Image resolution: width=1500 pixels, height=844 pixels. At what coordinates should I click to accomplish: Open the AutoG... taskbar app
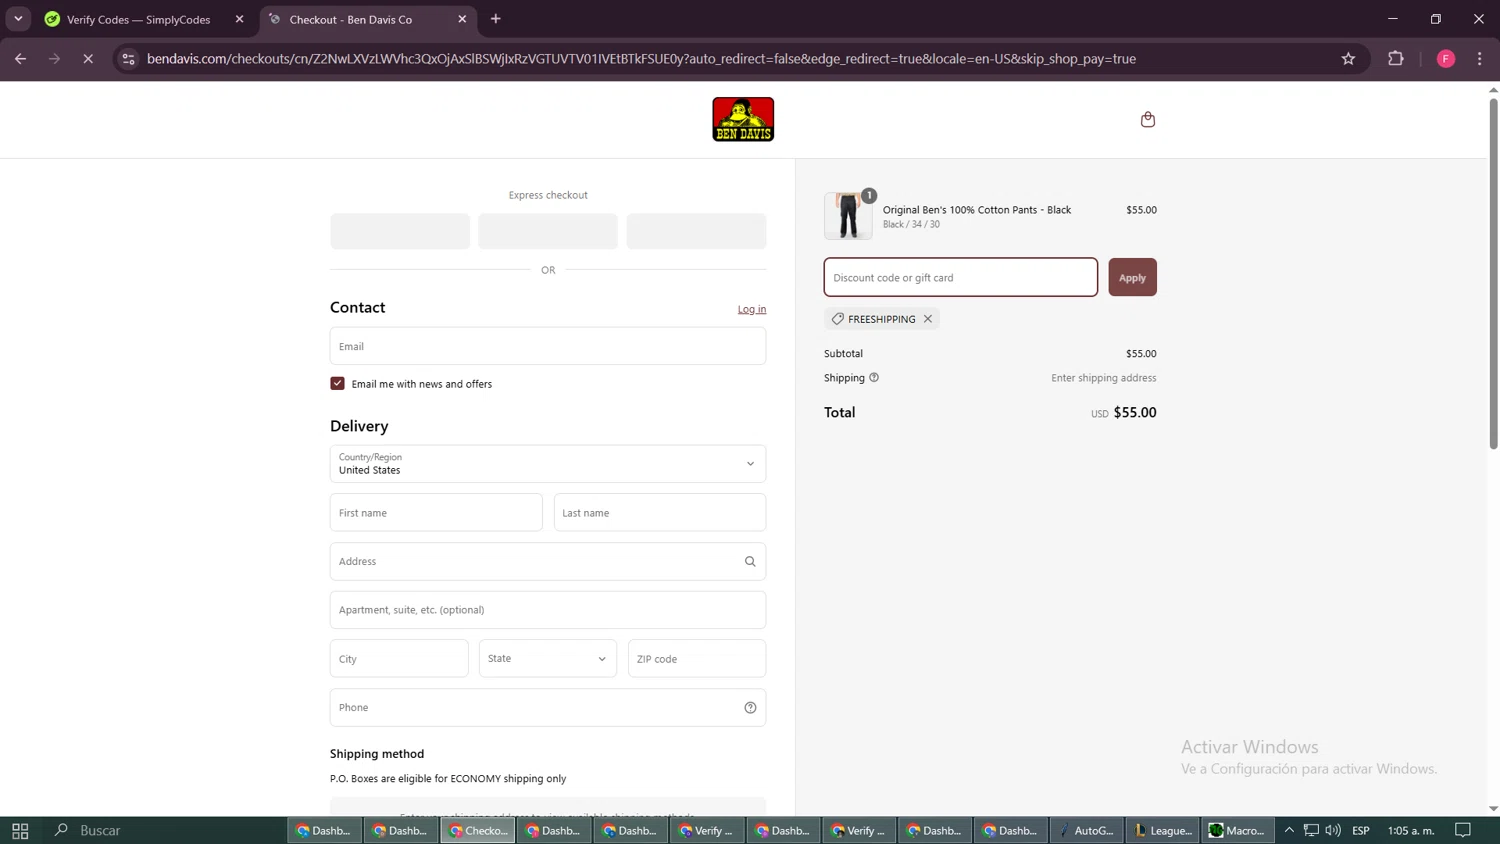click(x=1087, y=830)
